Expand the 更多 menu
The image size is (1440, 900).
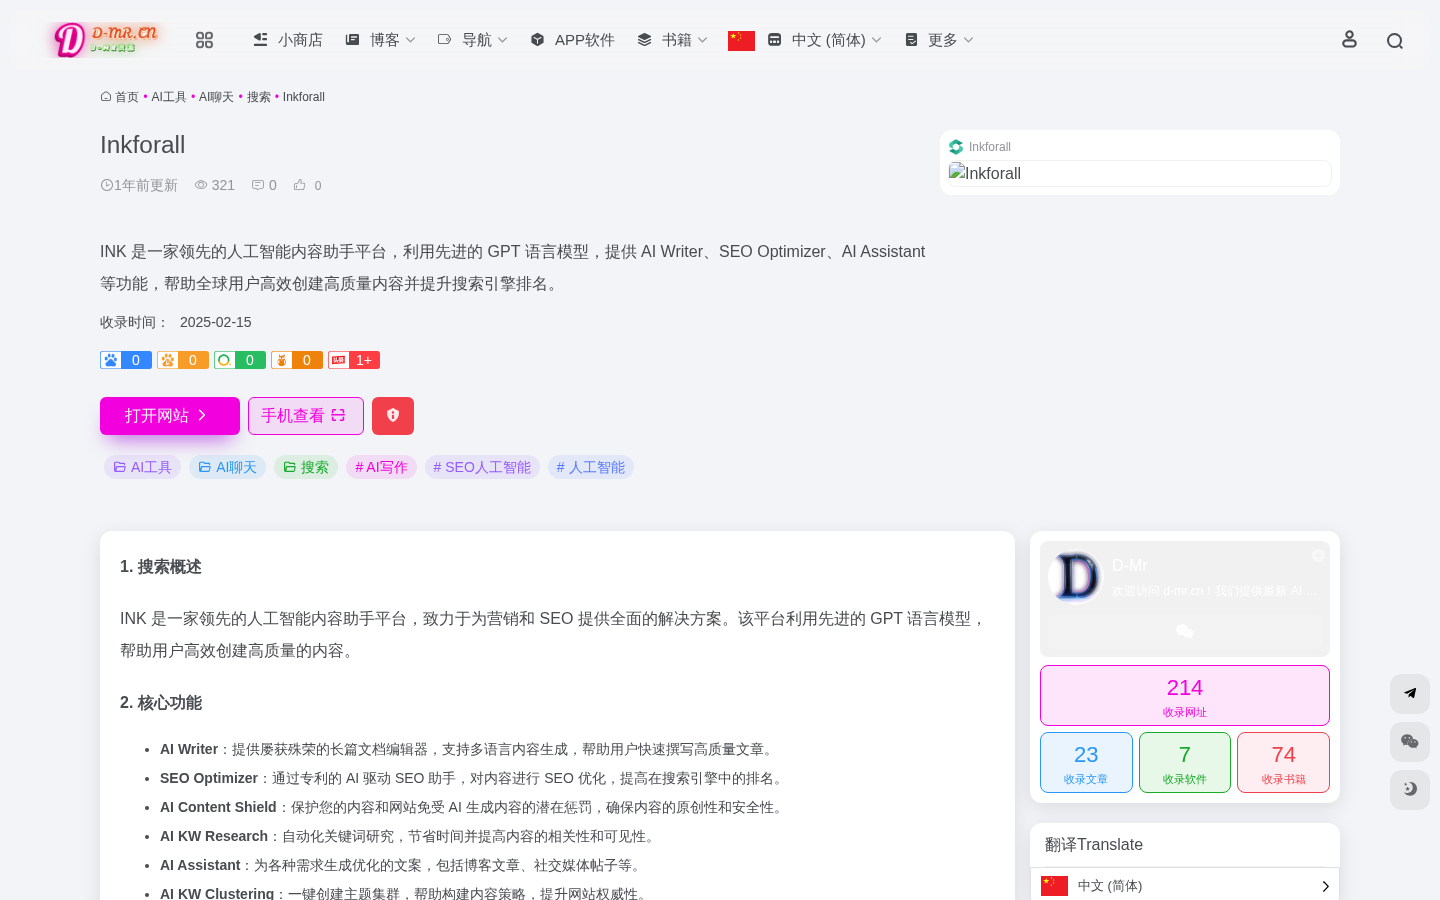point(939,40)
